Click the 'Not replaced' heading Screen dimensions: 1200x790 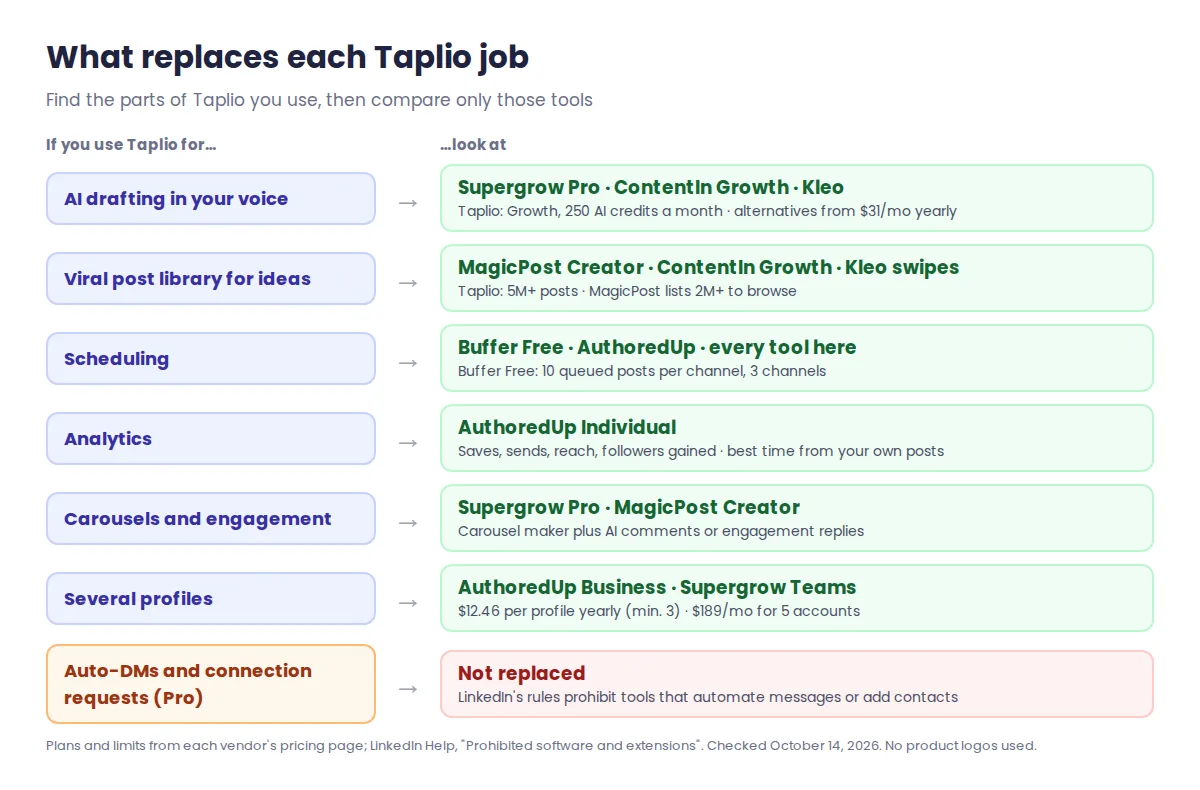point(521,673)
